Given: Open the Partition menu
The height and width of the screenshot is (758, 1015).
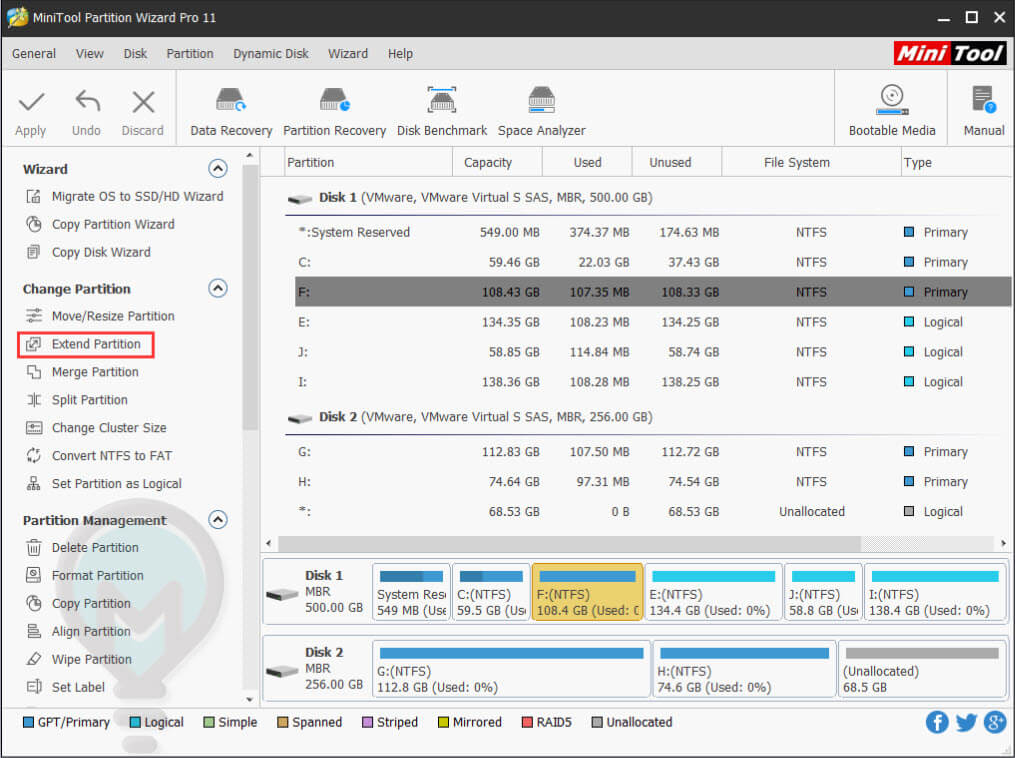Looking at the screenshot, I should 190,54.
